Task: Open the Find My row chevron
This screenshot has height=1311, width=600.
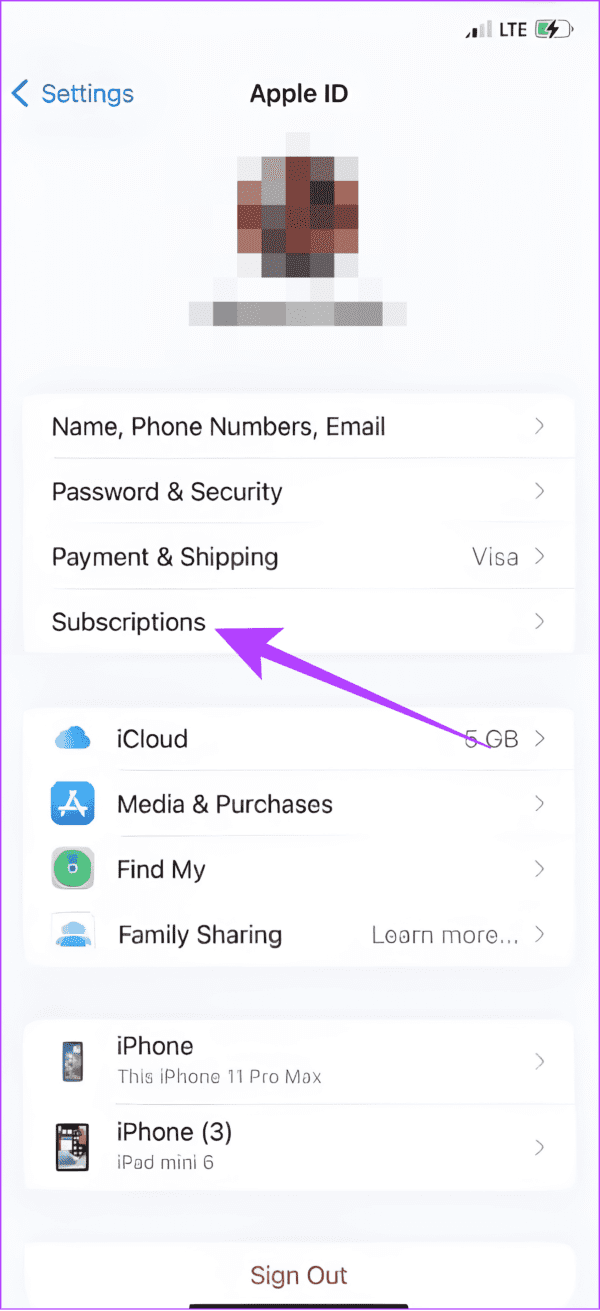Action: 540,869
